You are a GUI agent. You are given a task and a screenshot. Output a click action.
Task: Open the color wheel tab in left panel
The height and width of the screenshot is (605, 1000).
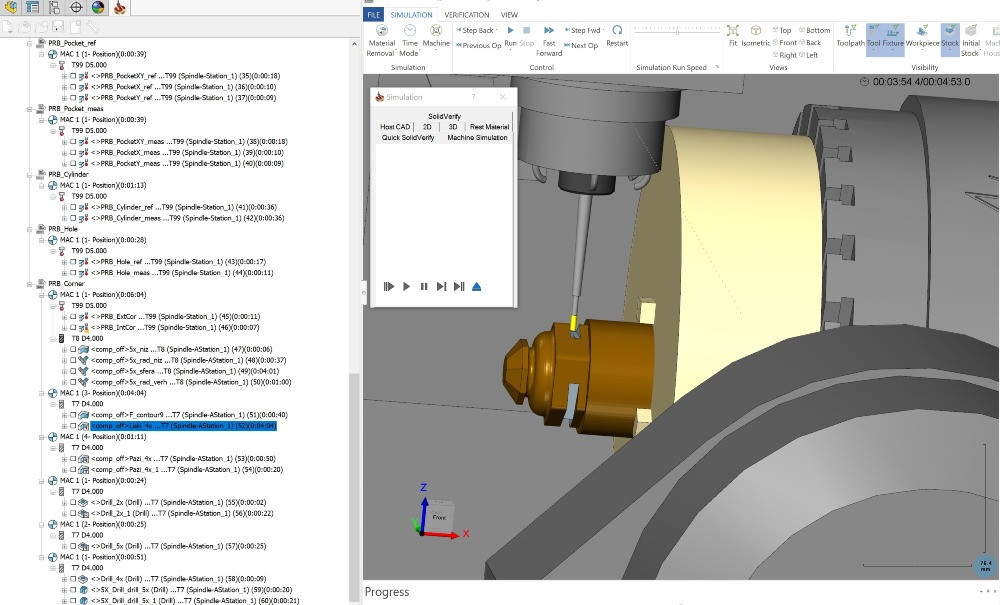coord(98,8)
